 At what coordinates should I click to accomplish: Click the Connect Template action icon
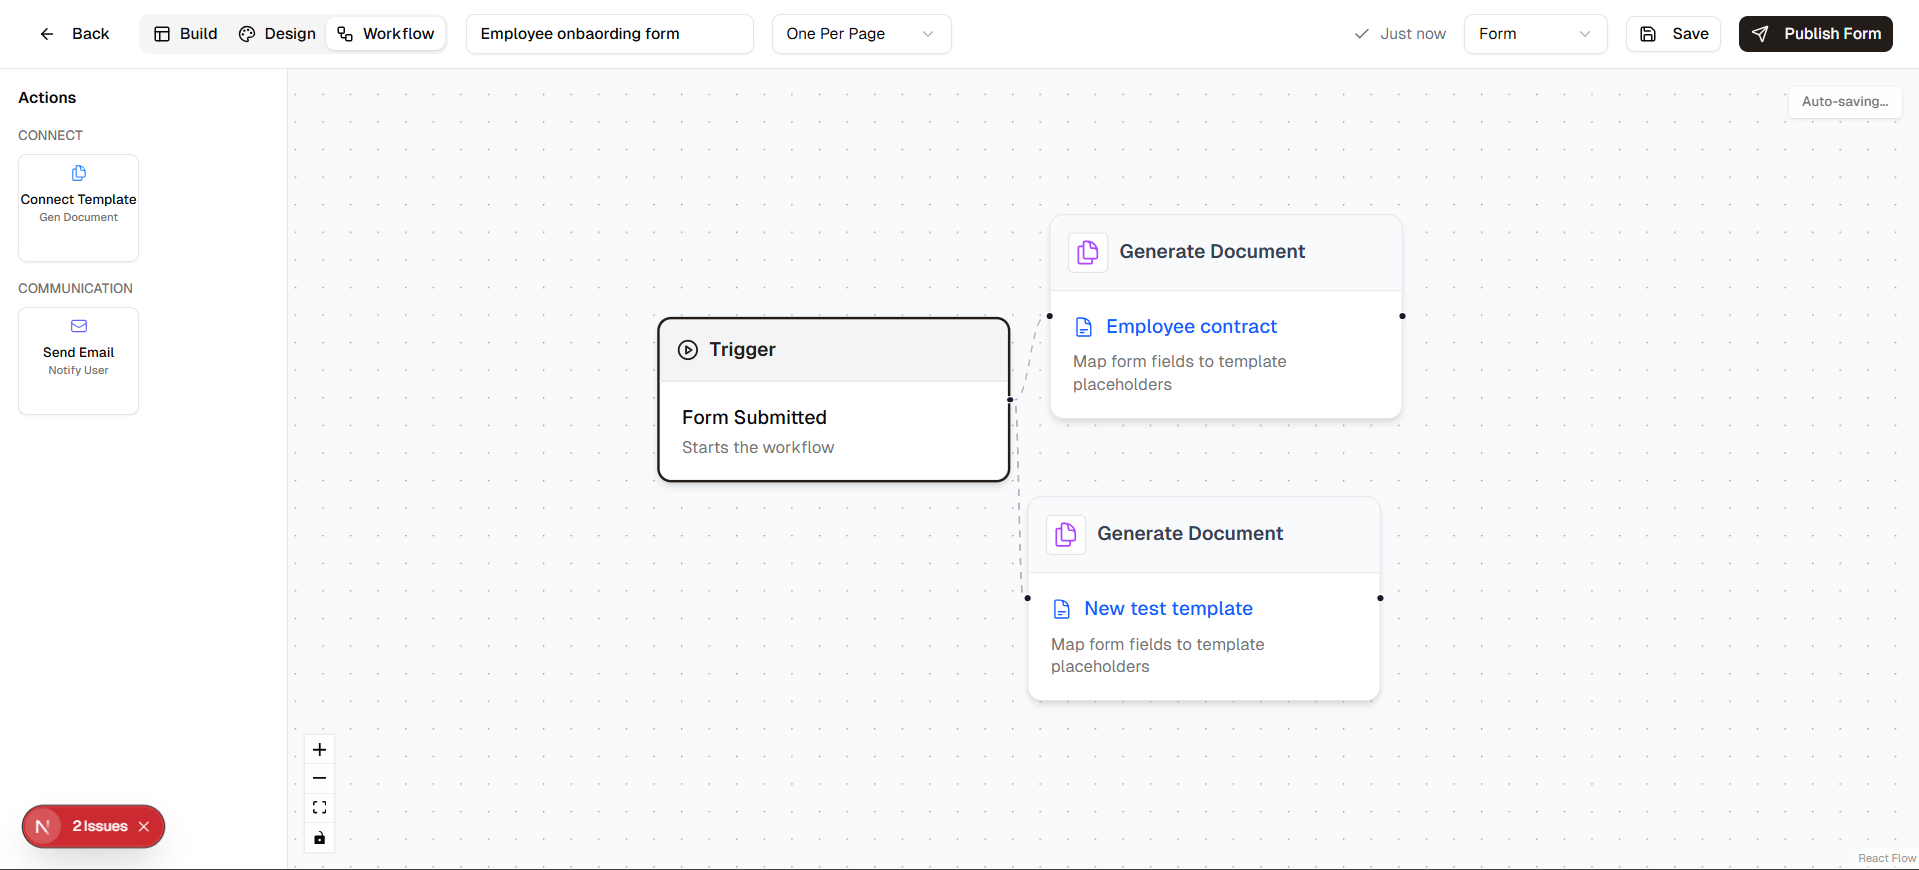(x=79, y=174)
